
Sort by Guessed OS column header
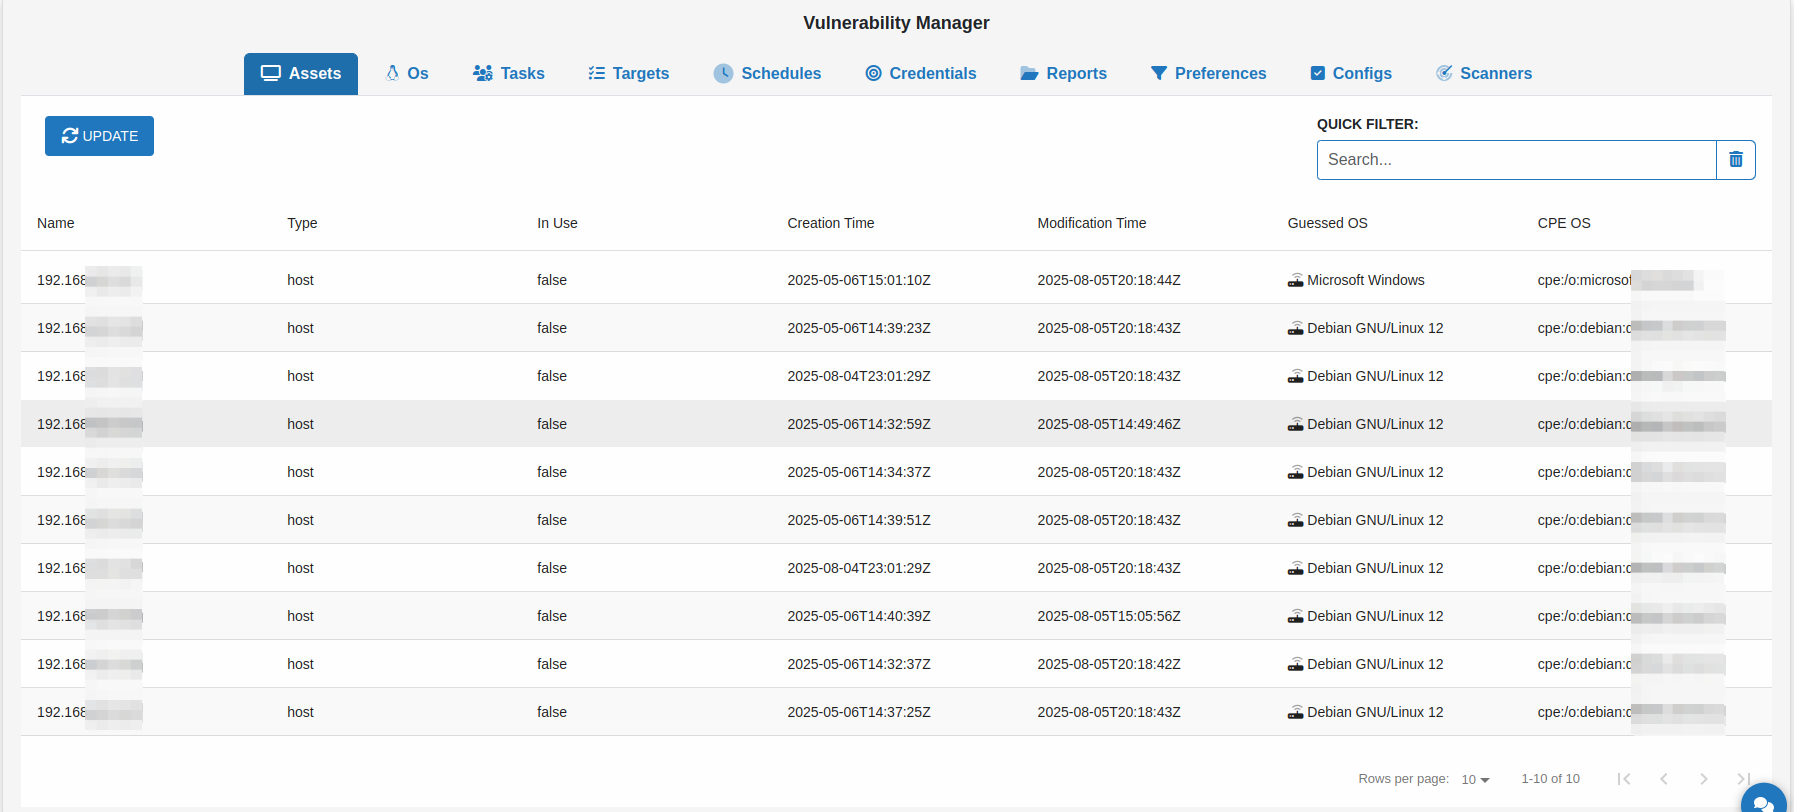(1327, 223)
